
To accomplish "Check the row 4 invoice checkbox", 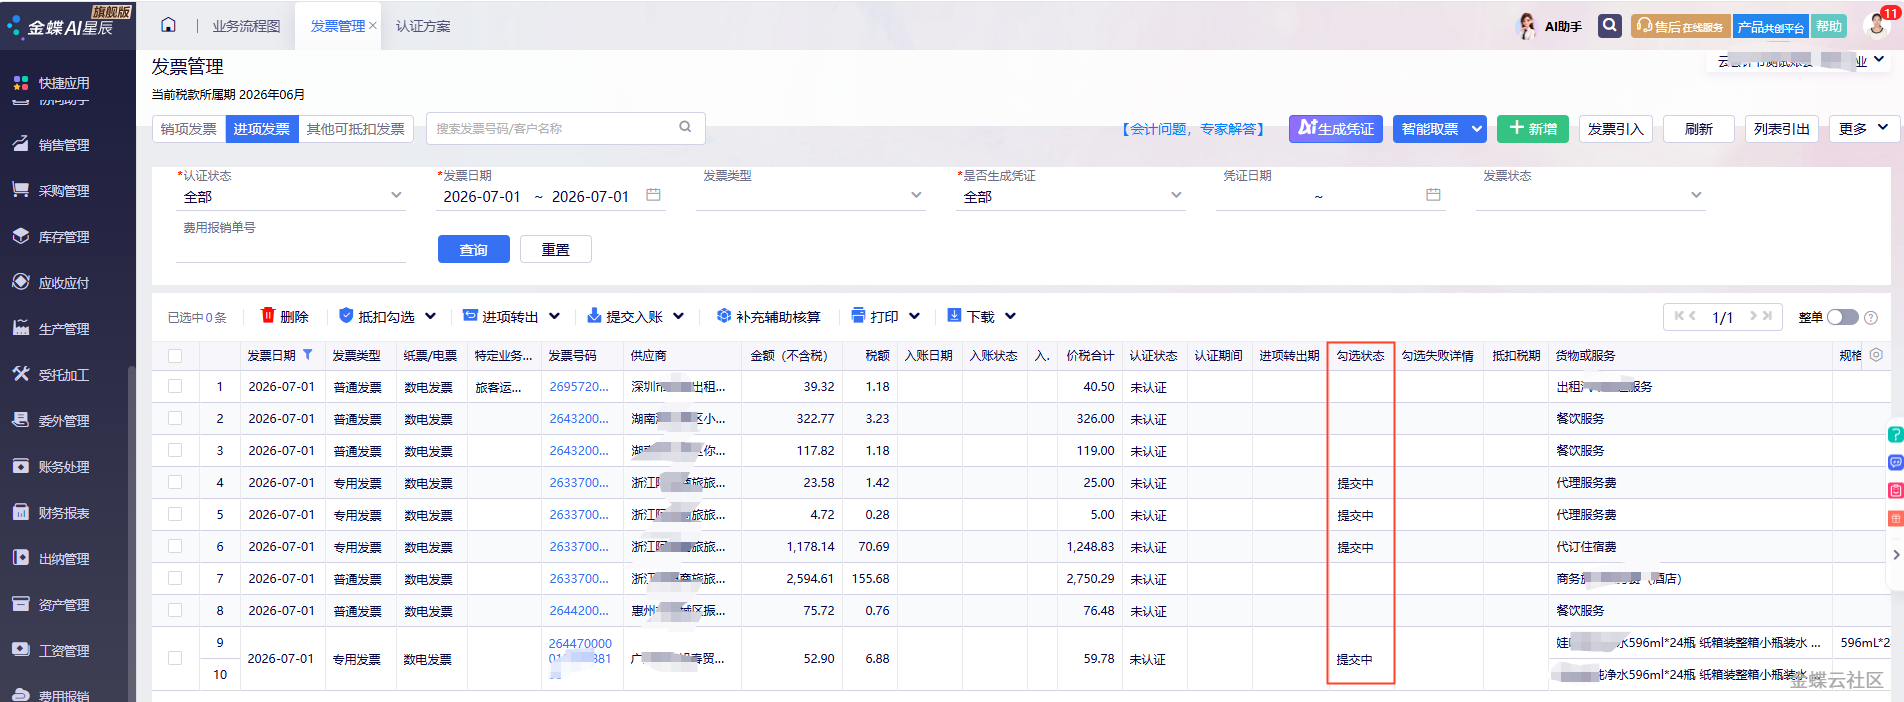I will [x=175, y=482].
